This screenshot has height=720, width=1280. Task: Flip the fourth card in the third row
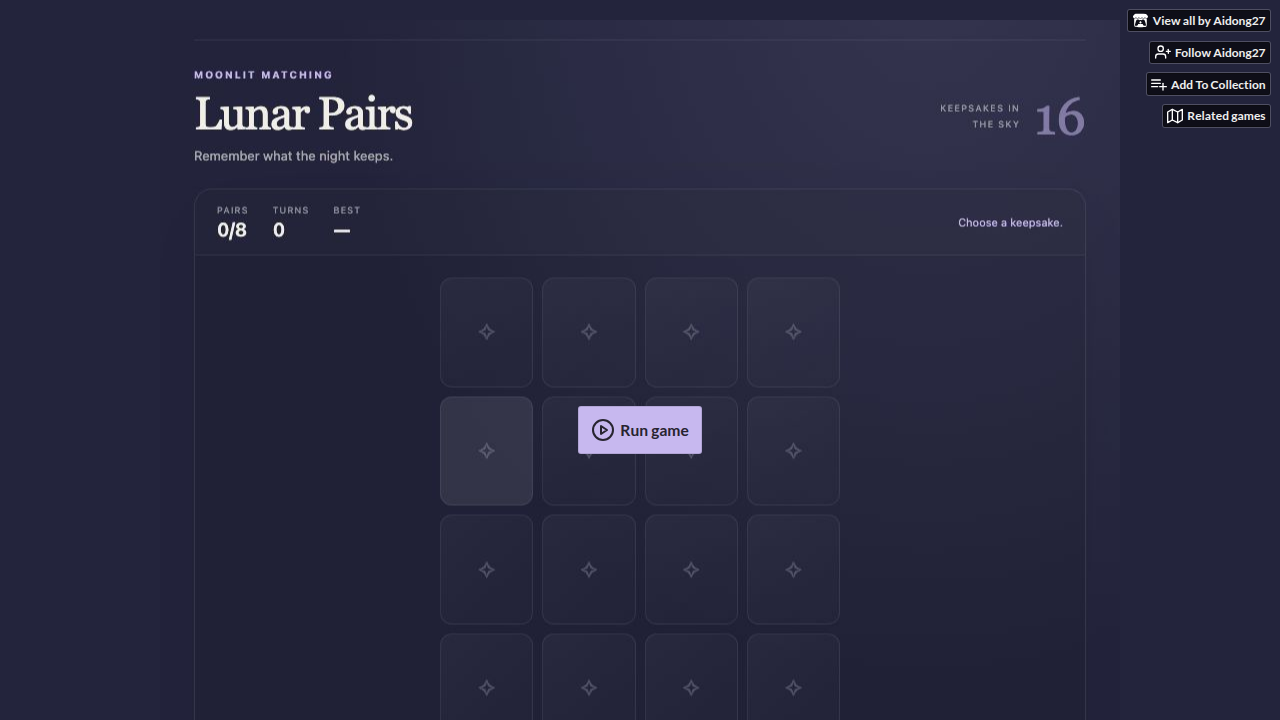[793, 570]
